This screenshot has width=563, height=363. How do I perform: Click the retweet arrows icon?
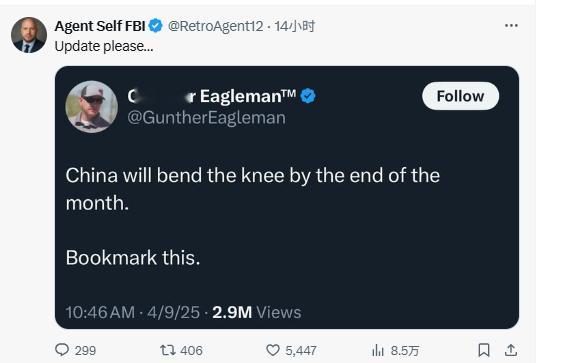pos(168,350)
